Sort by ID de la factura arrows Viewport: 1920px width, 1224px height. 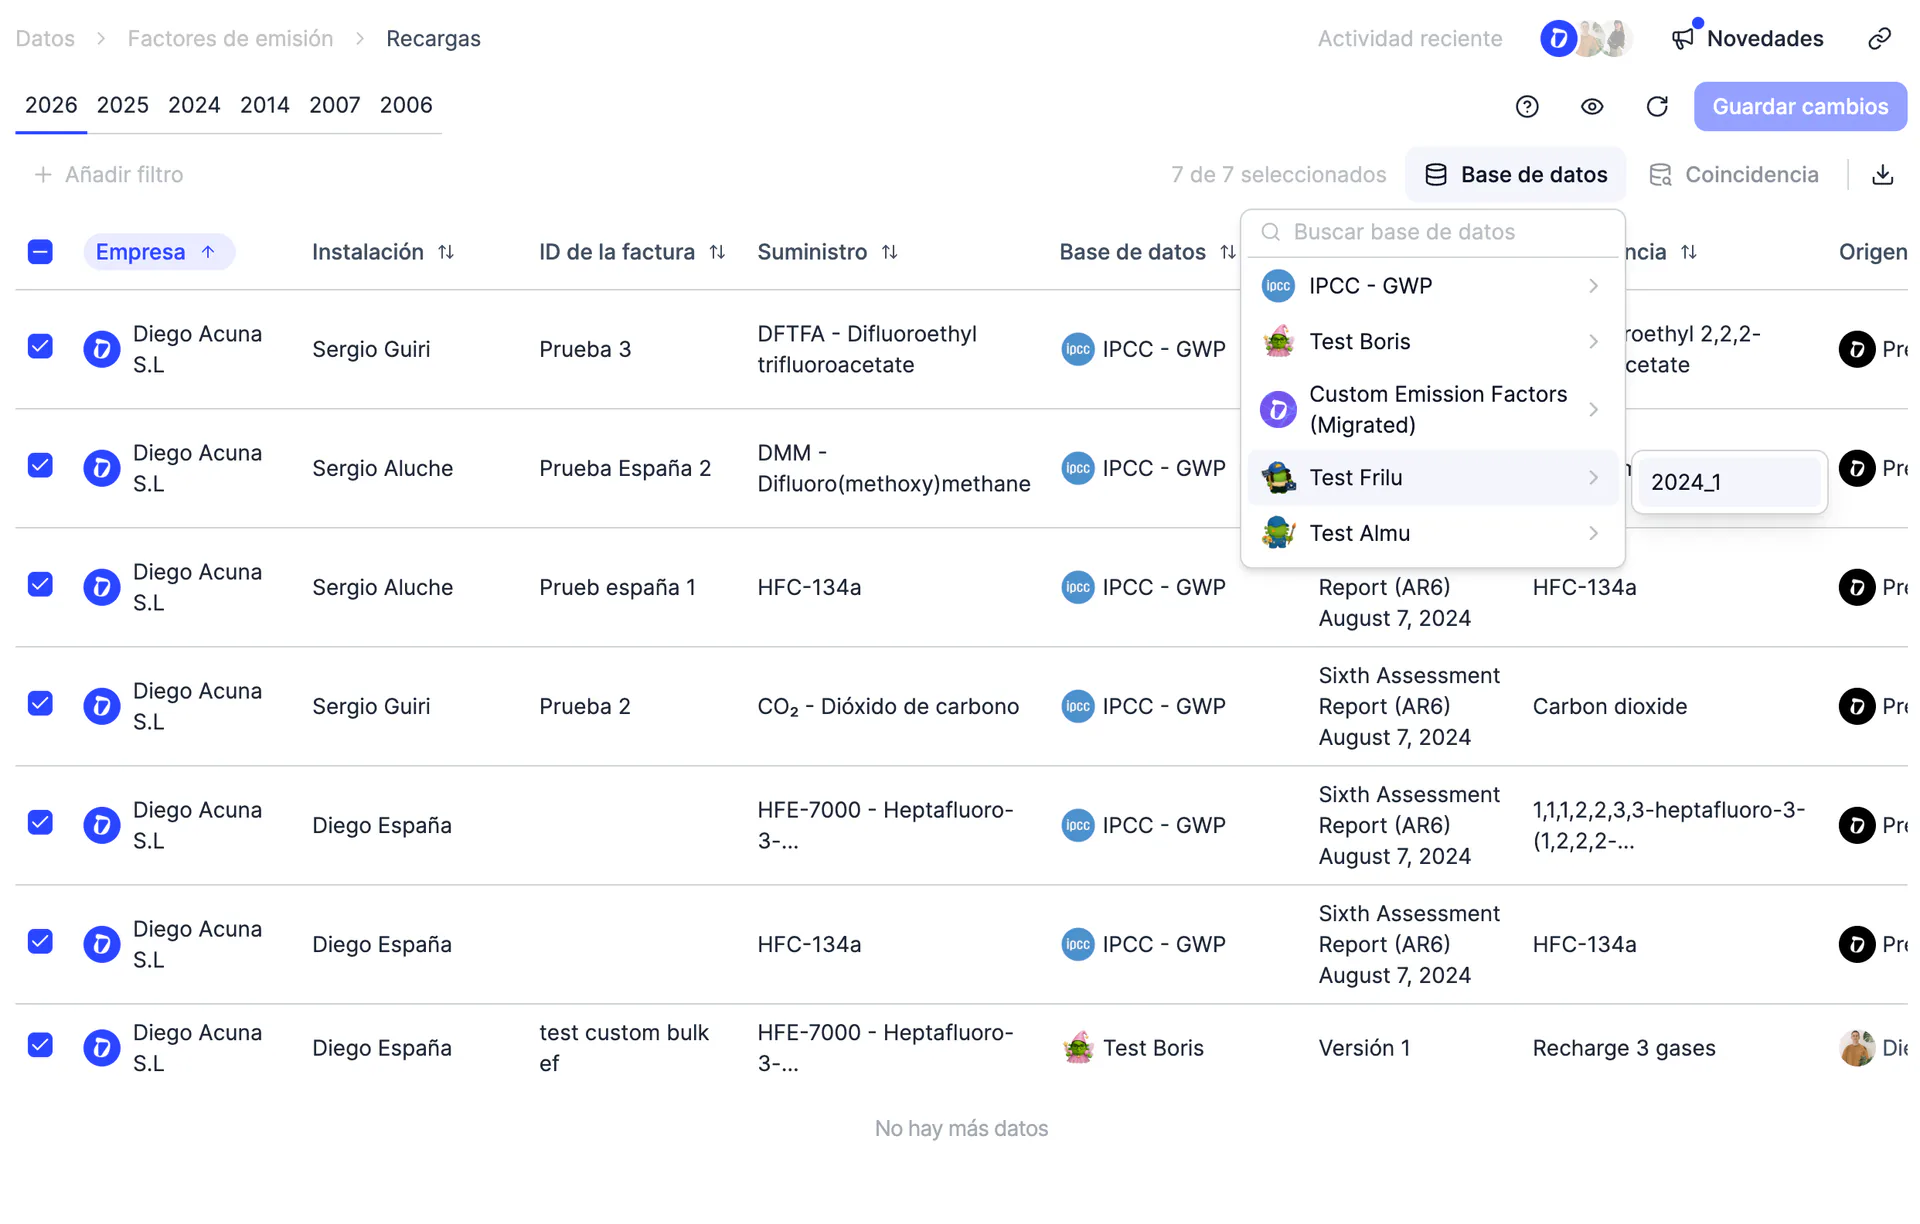tap(717, 252)
